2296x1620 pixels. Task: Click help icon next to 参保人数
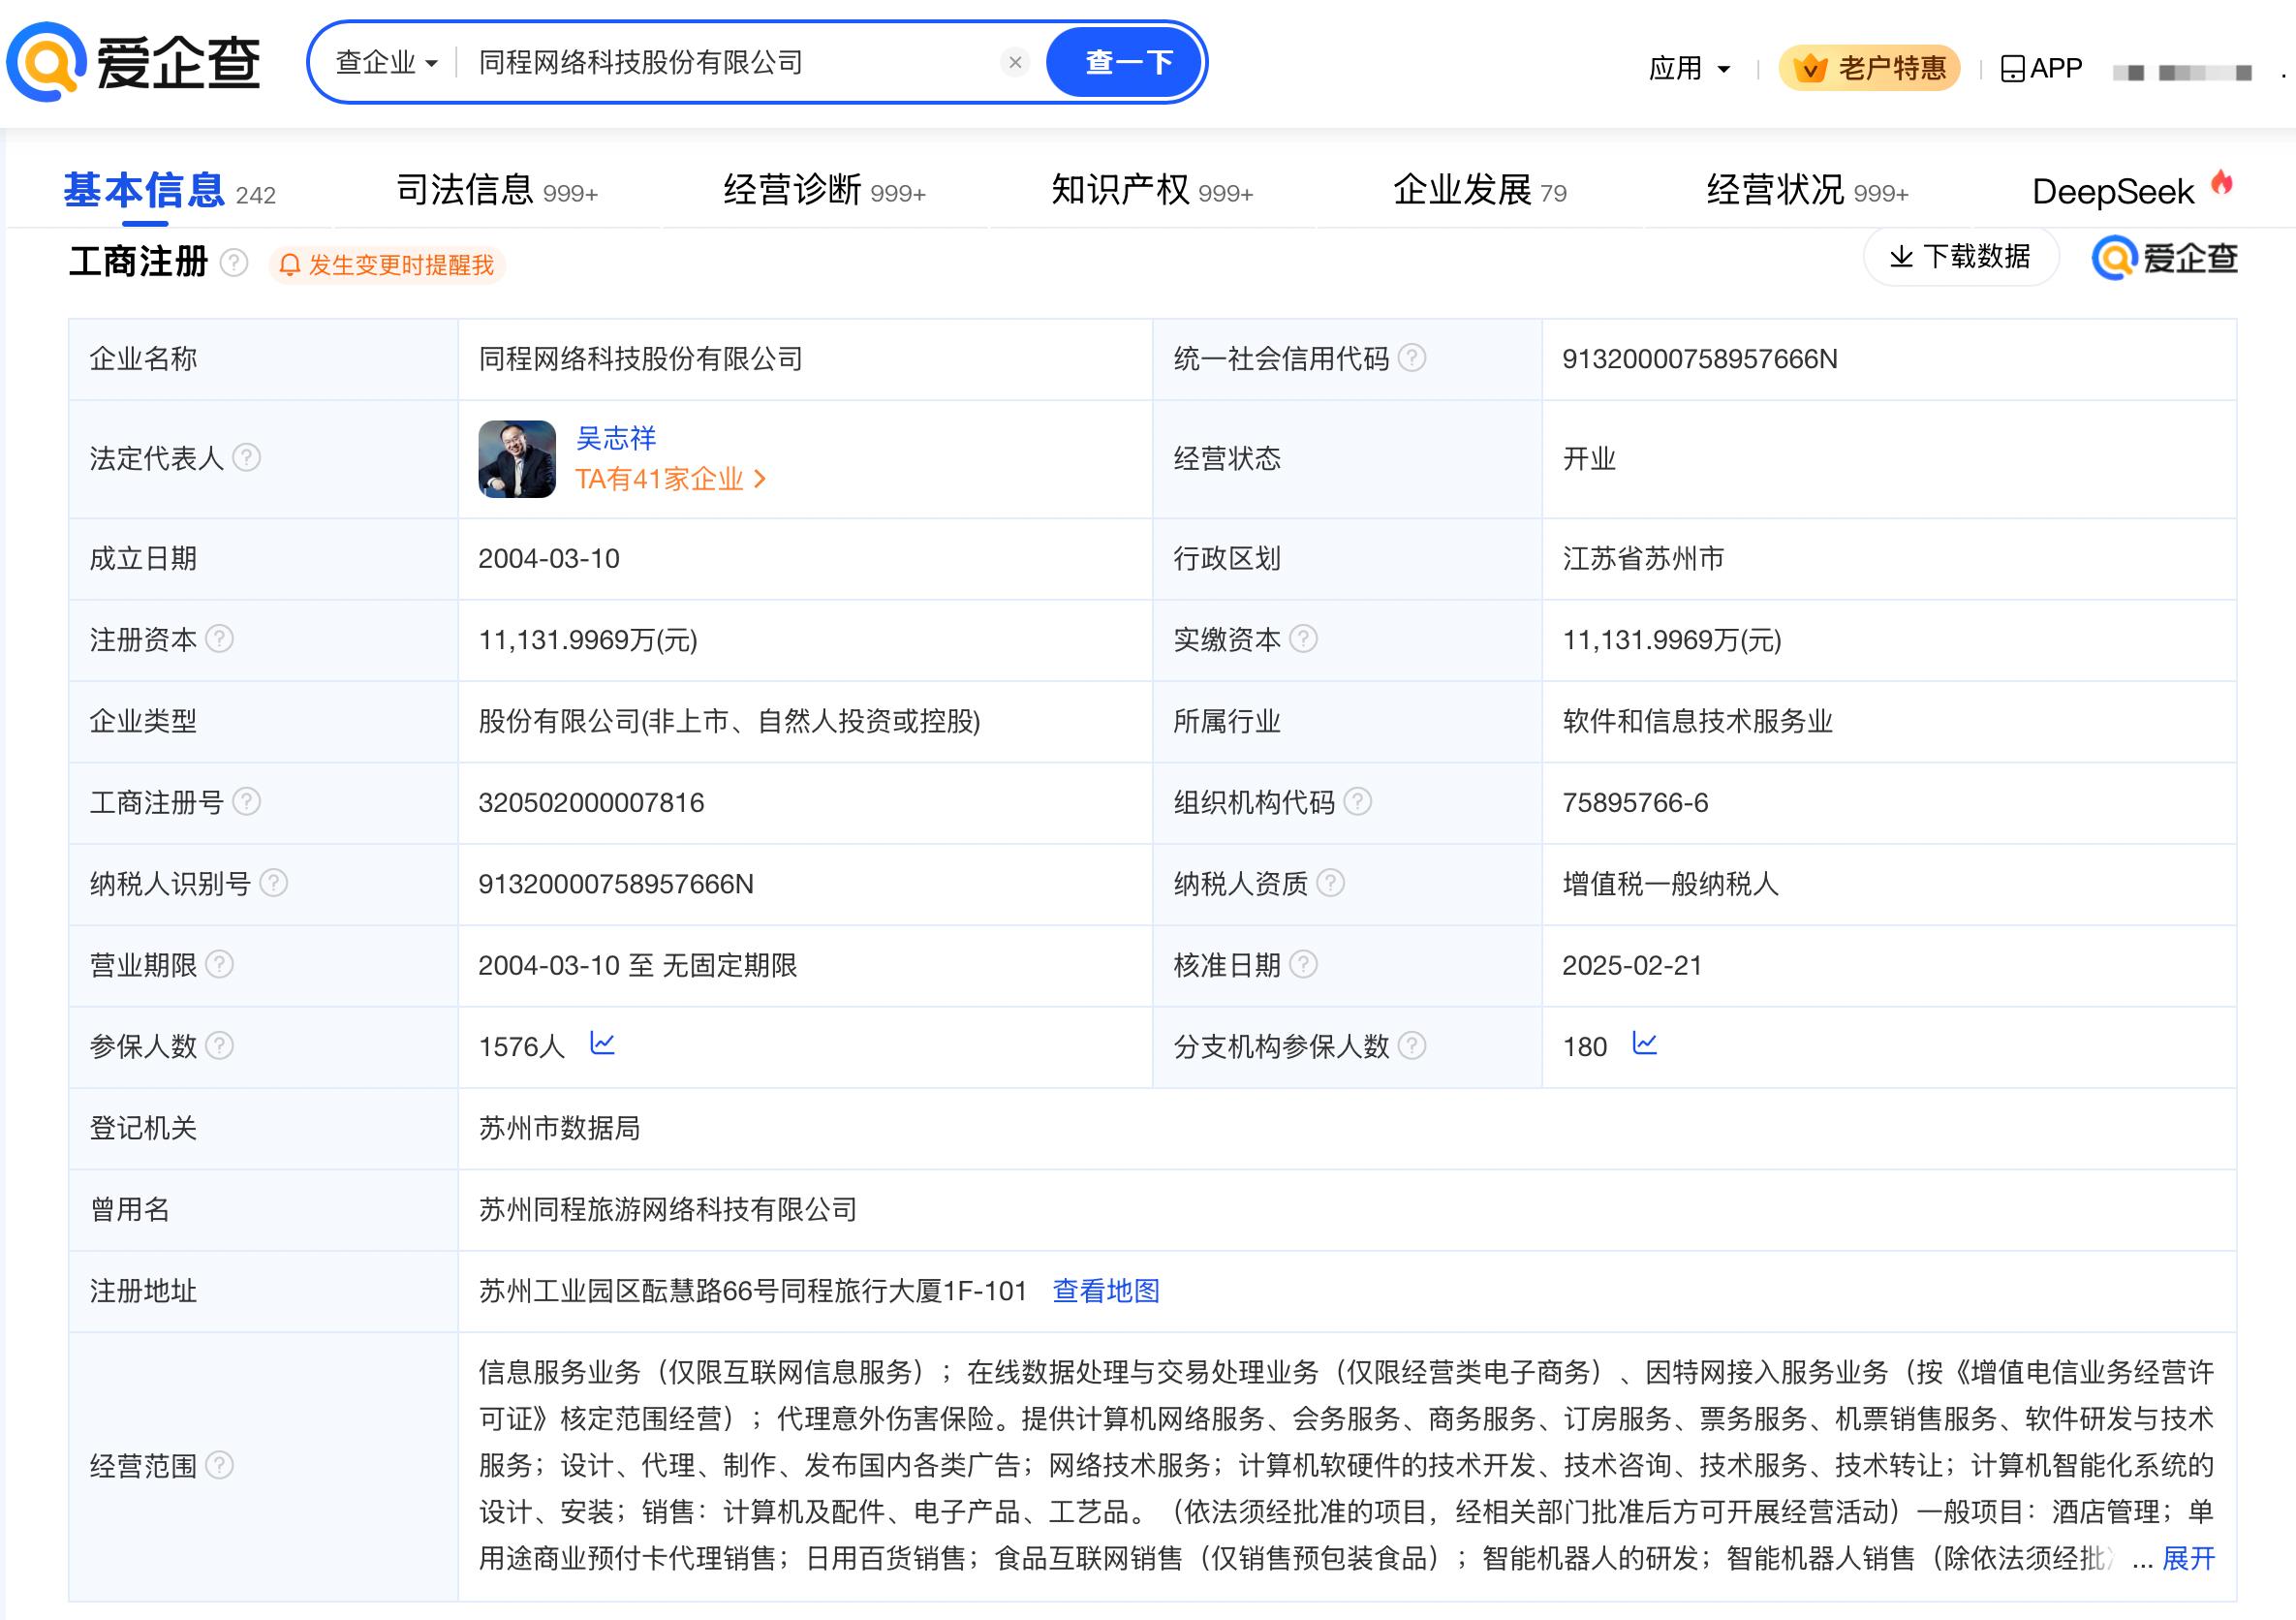tap(219, 1046)
